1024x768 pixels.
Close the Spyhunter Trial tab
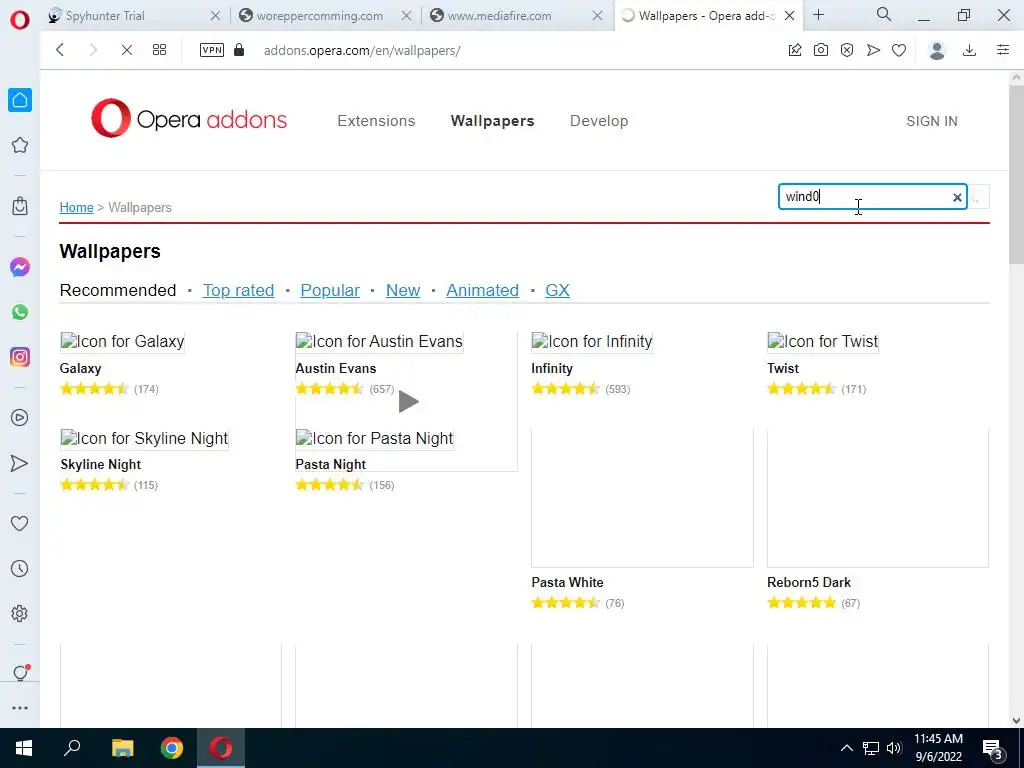(216, 16)
